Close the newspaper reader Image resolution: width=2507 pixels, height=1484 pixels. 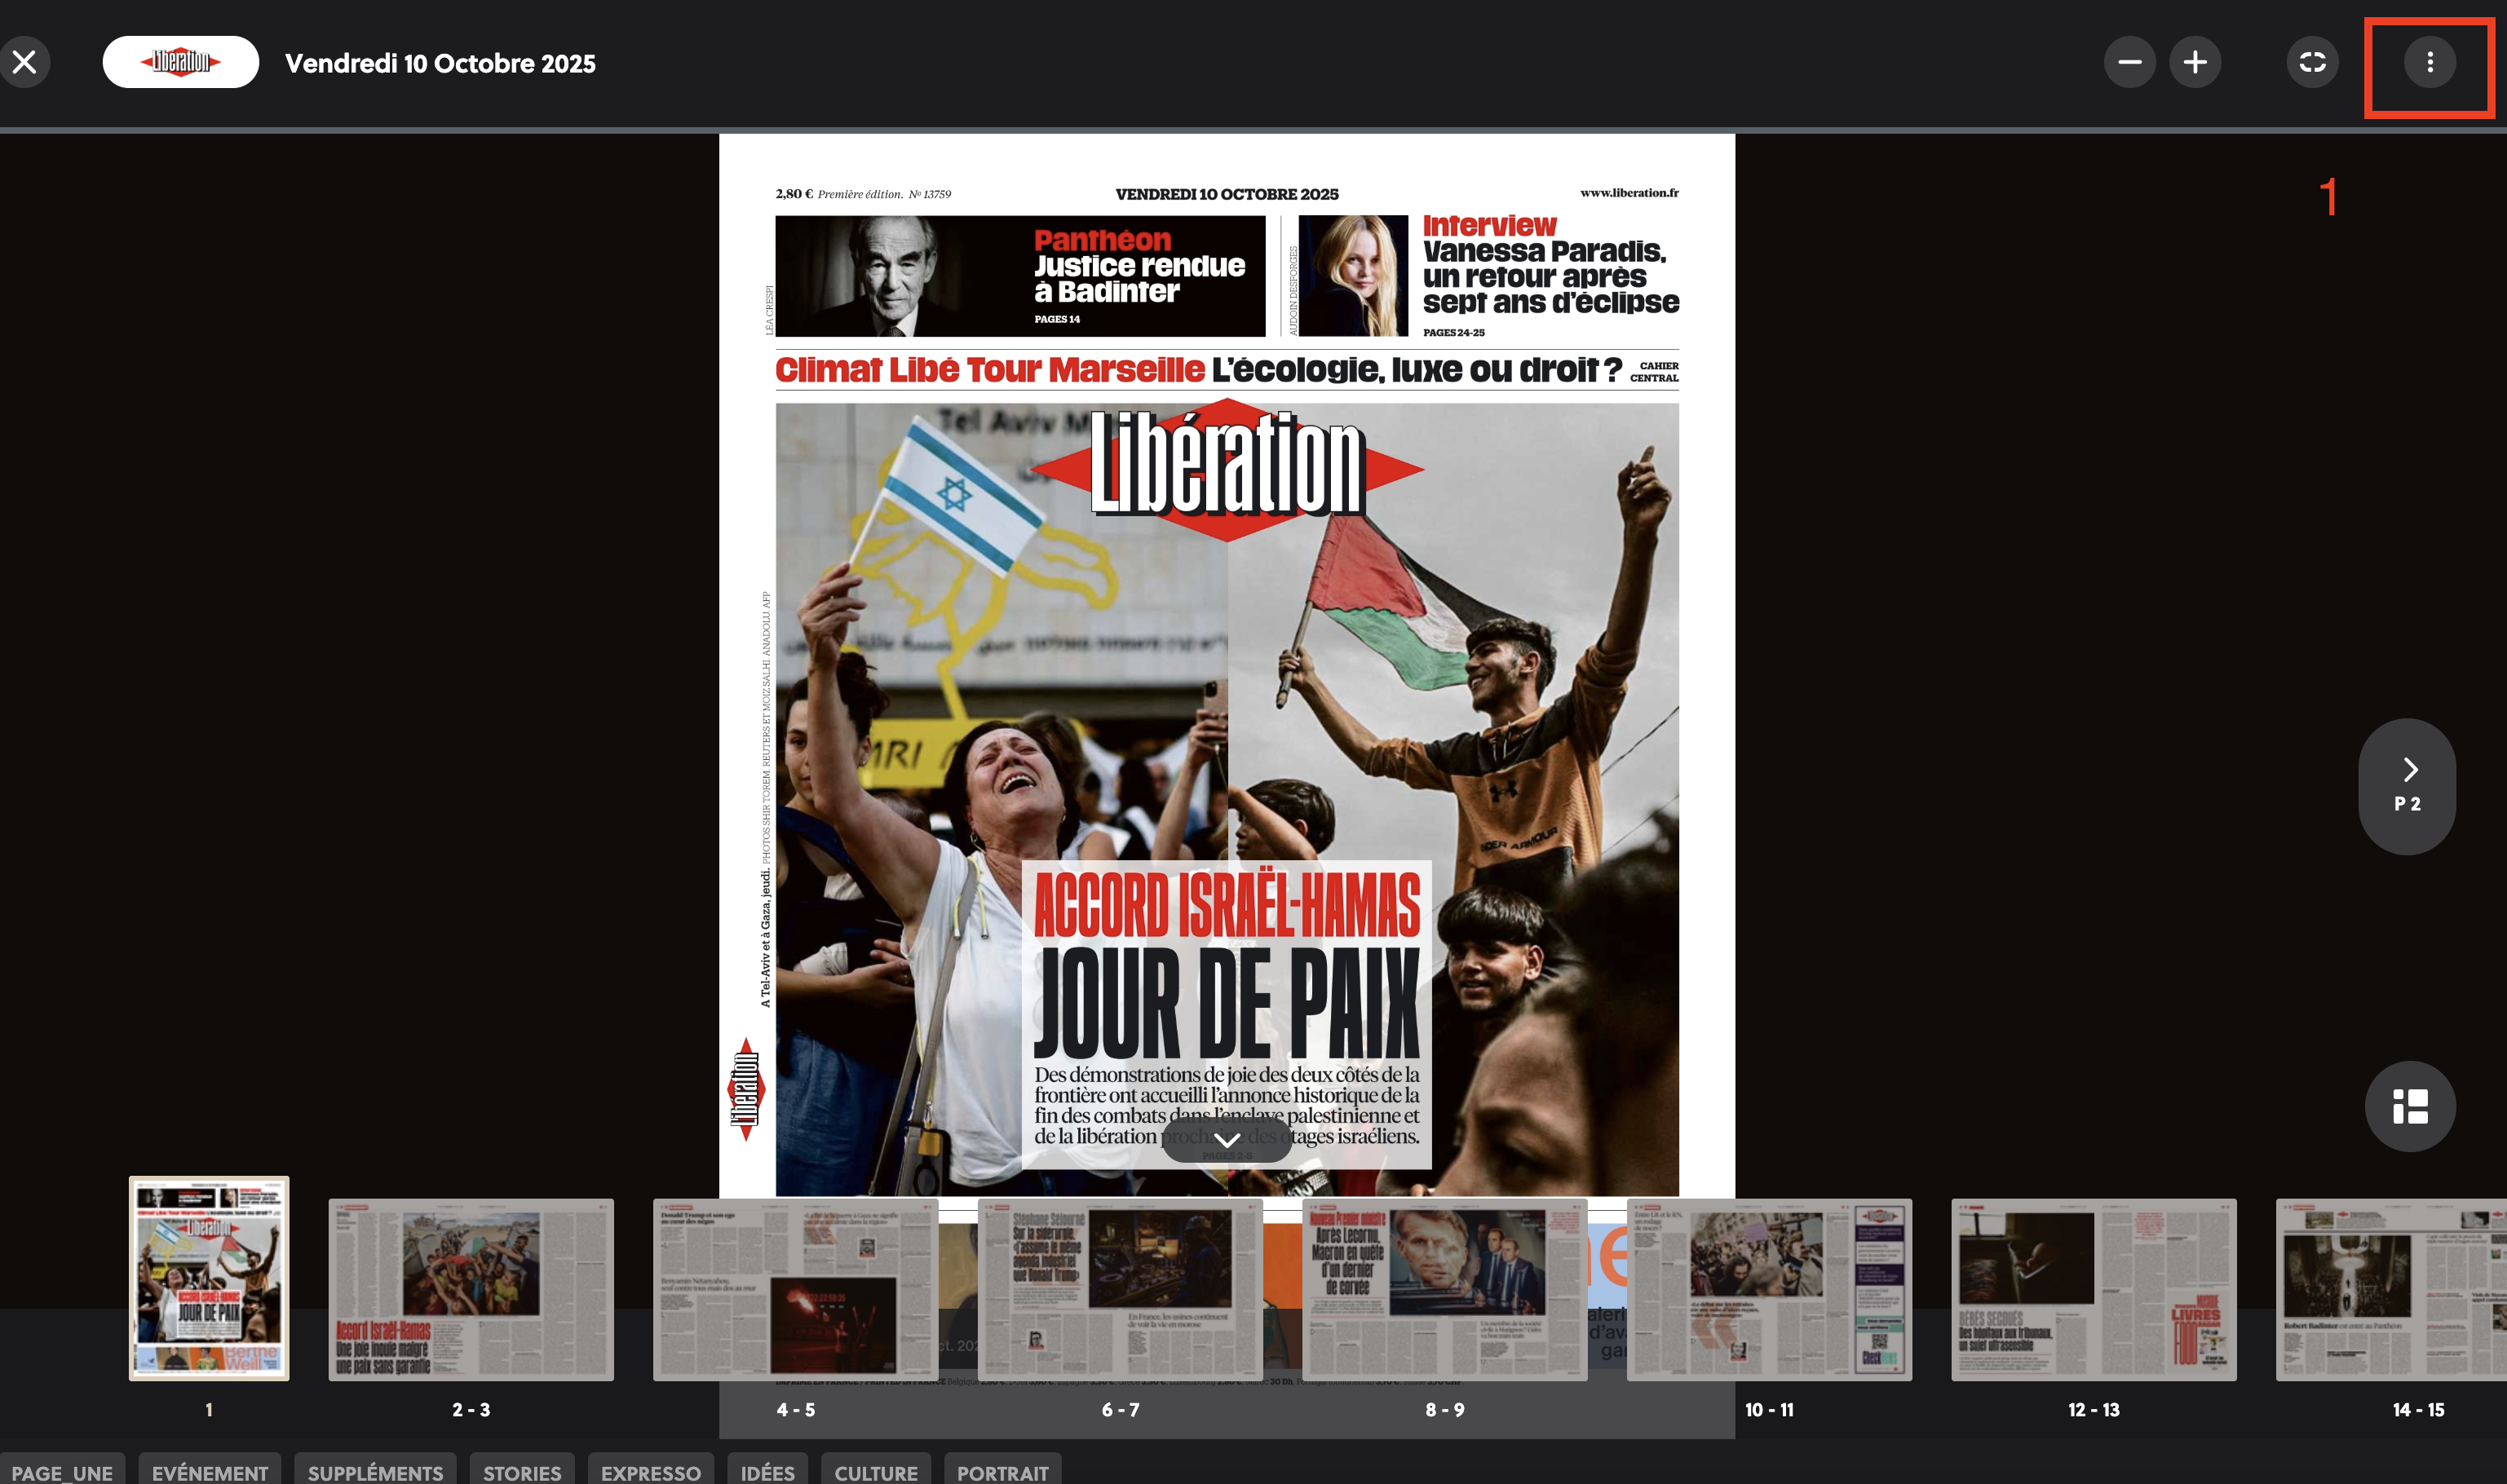(25, 62)
